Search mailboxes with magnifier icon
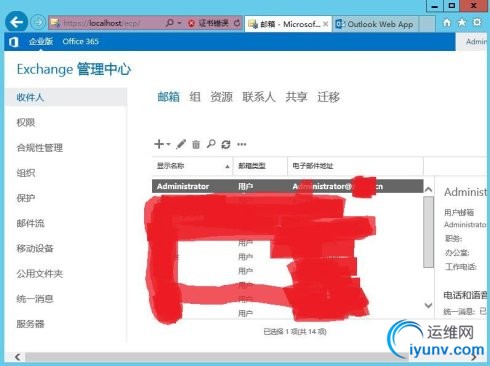This screenshot has width=490, height=366. click(x=211, y=144)
